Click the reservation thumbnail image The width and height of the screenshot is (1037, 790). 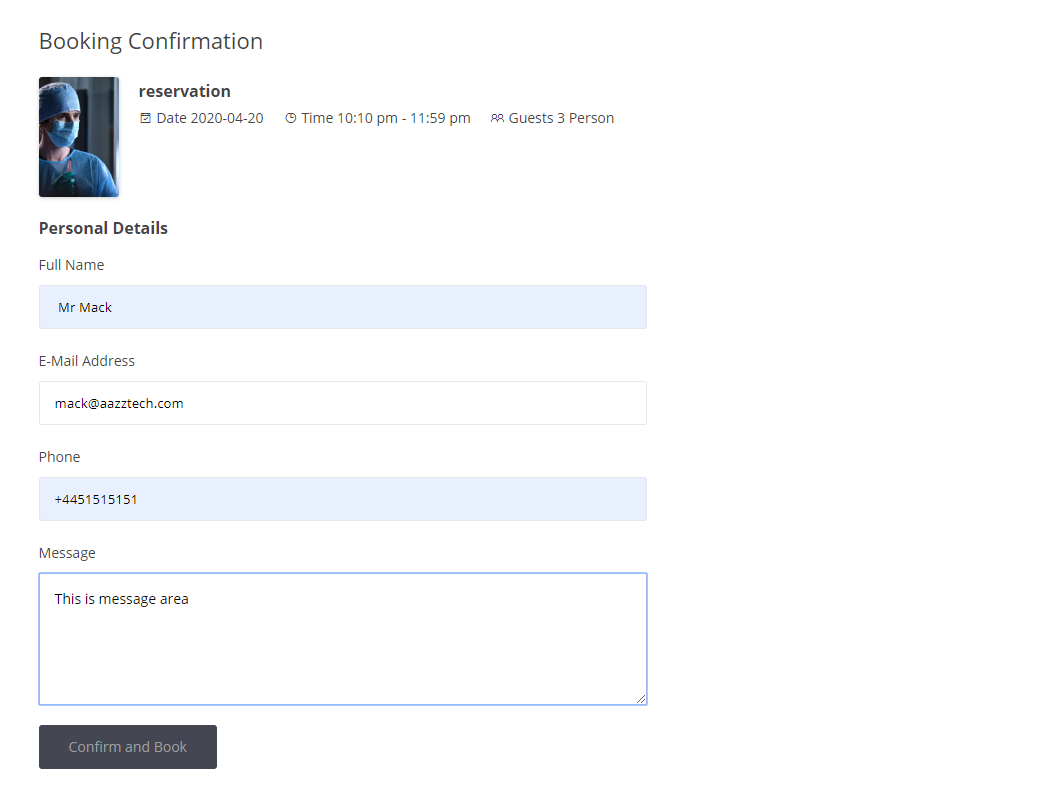tap(79, 137)
